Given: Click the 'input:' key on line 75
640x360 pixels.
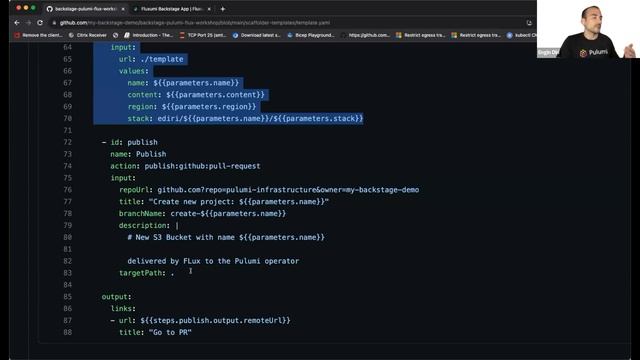Looking at the screenshot, I should (x=123, y=178).
